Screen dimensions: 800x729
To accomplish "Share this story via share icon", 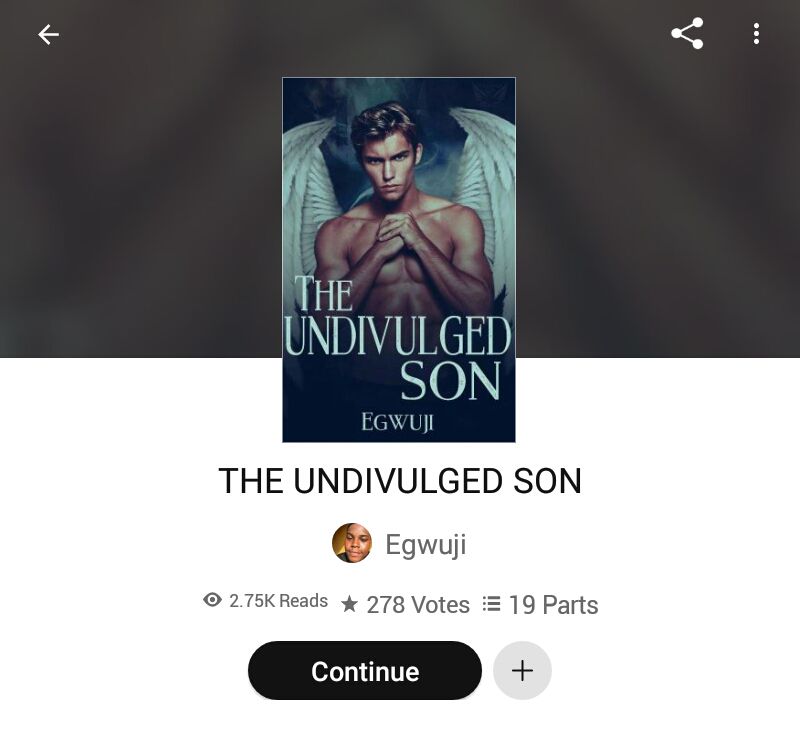I will coord(687,34).
